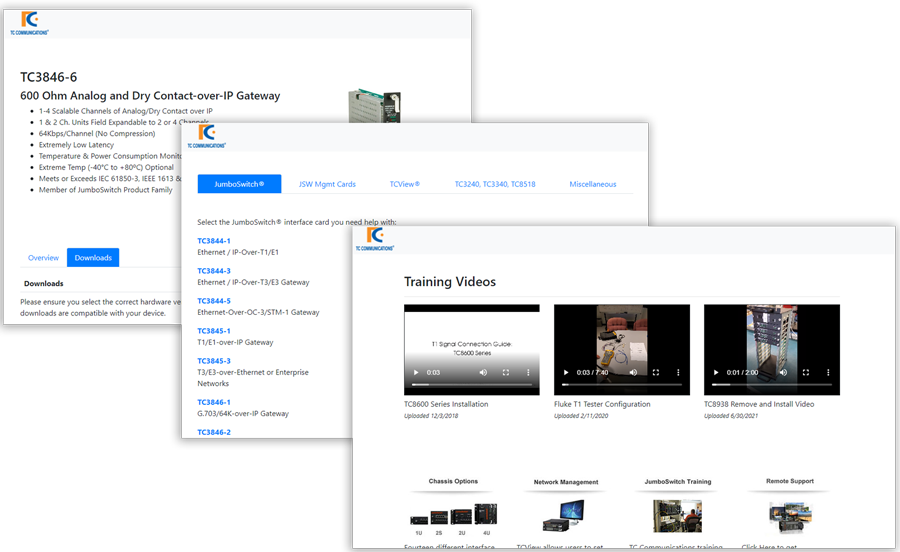Play the TC8938 Remove and Install video

click(x=716, y=372)
